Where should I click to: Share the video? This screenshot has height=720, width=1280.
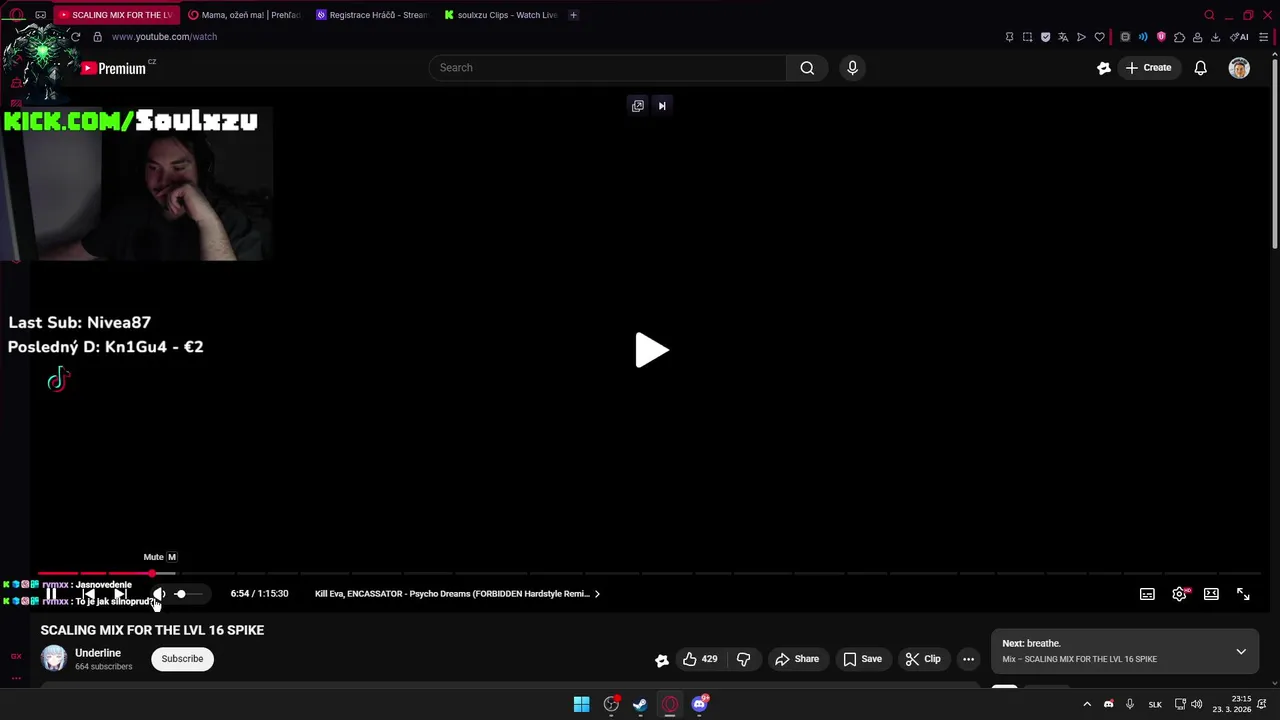797,659
